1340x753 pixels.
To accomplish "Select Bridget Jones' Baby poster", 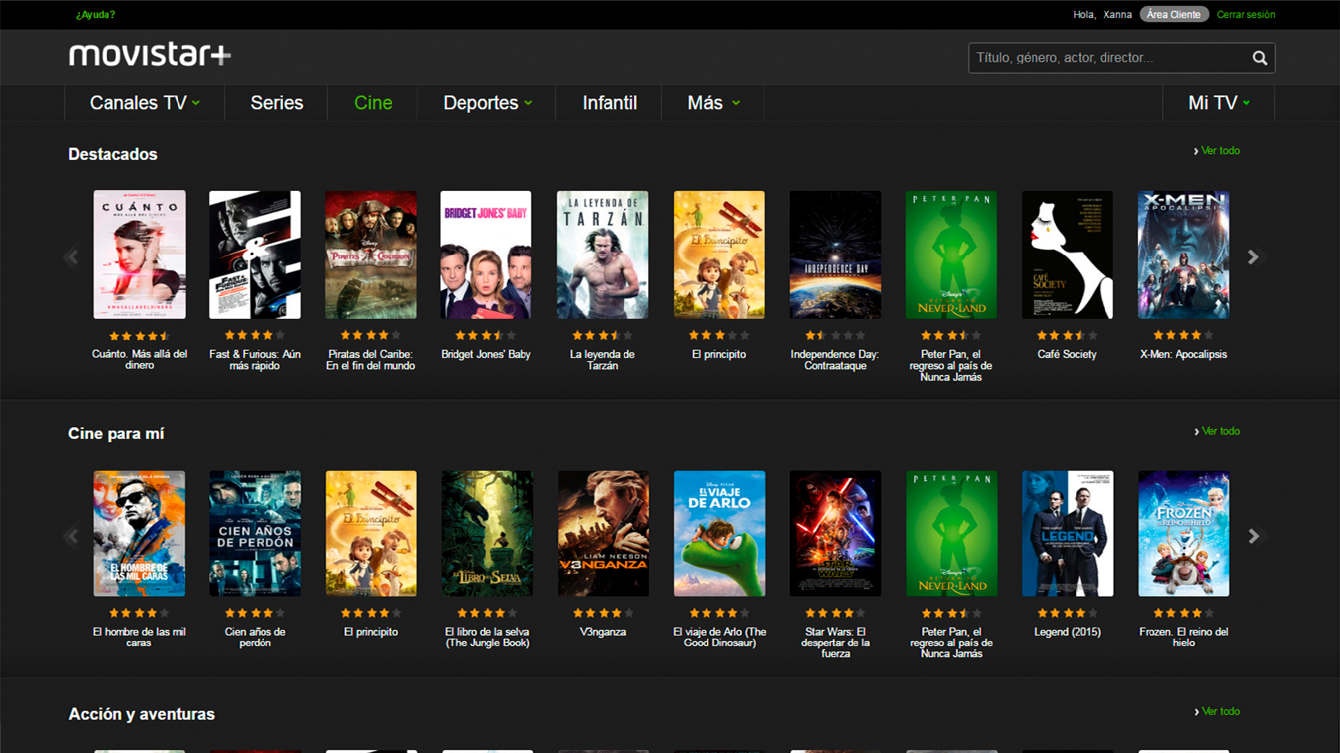I will 486,255.
